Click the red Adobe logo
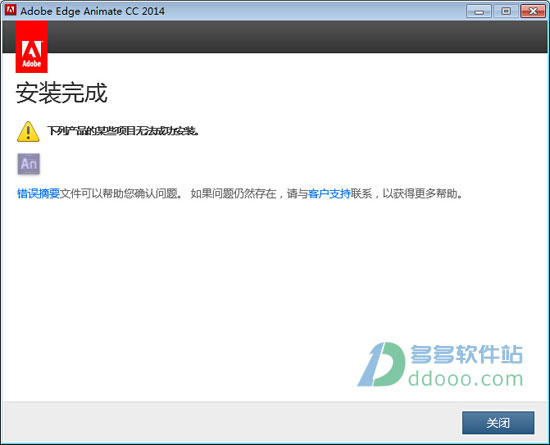550x445 pixels. pyautogui.click(x=32, y=47)
